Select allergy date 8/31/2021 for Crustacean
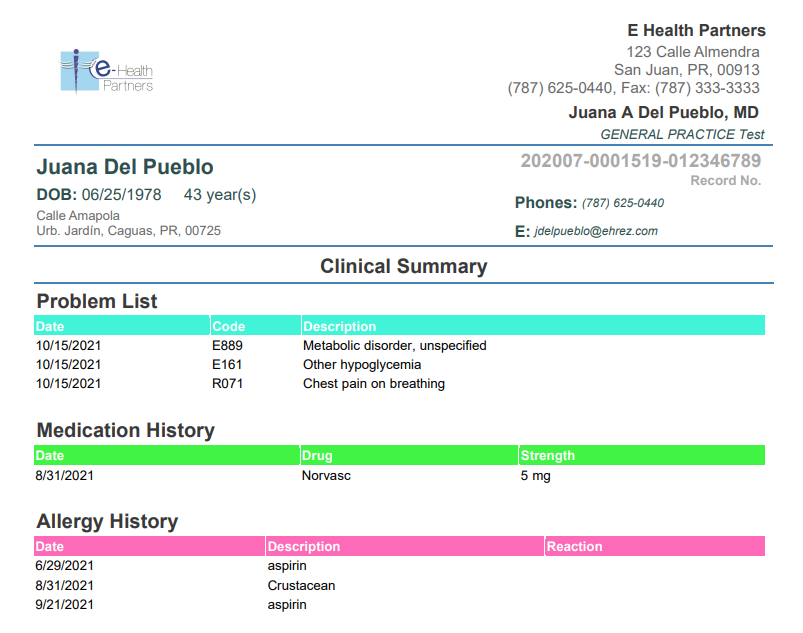 pyautogui.click(x=65, y=585)
